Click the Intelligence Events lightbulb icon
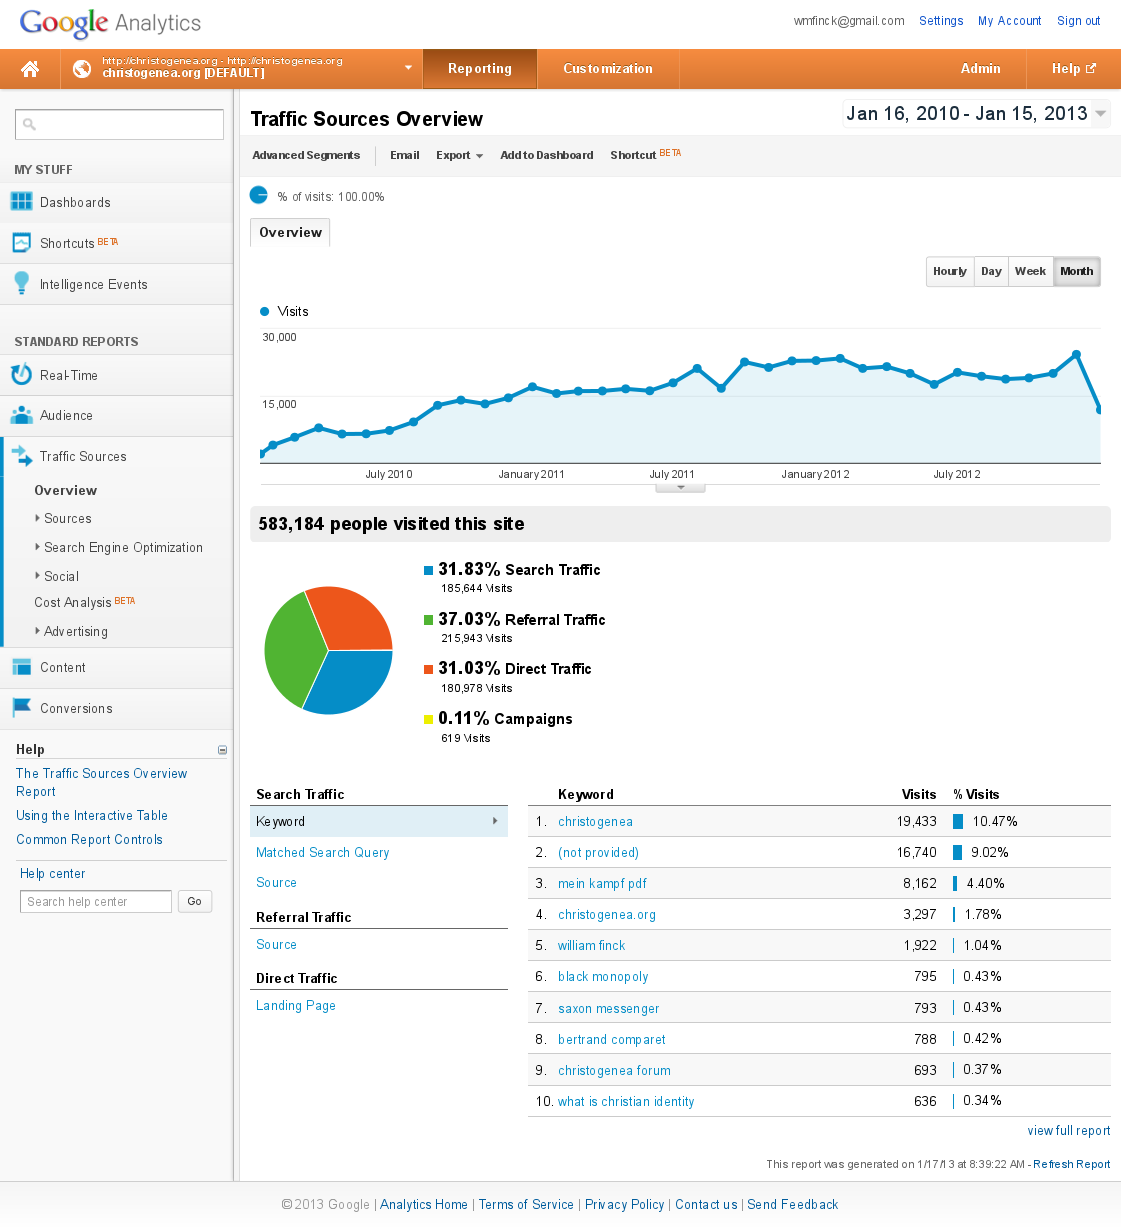Image resolution: width=1121 pixels, height=1227 pixels. pos(21,284)
